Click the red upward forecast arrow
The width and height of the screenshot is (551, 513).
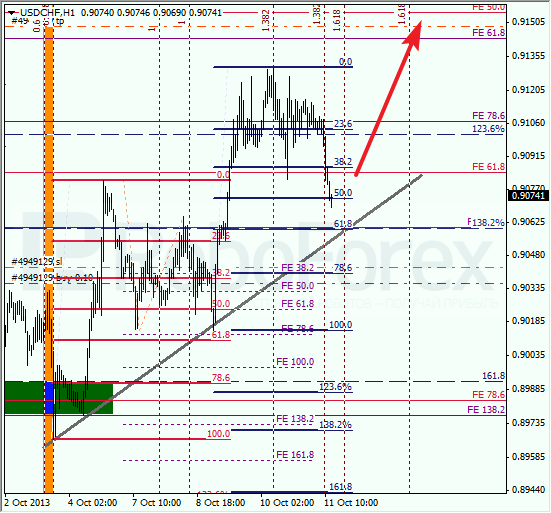(389, 98)
